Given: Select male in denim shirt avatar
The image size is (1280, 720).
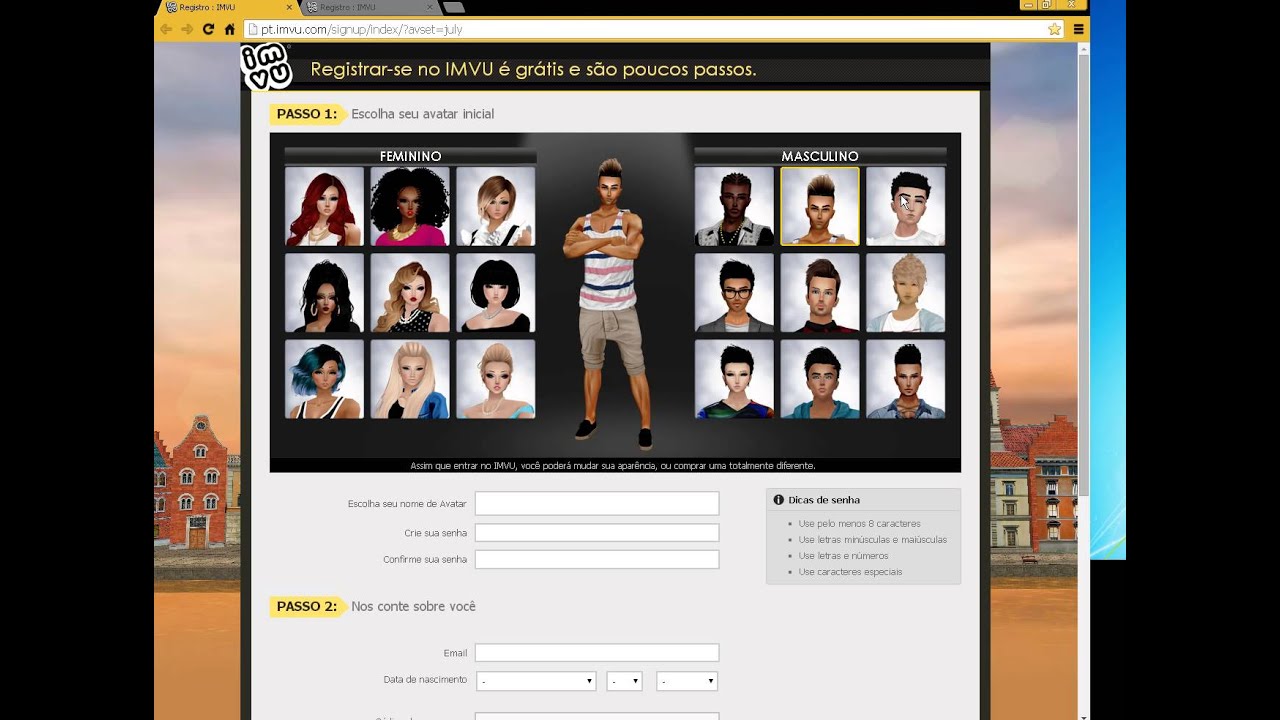Looking at the screenshot, I should click(x=905, y=379).
